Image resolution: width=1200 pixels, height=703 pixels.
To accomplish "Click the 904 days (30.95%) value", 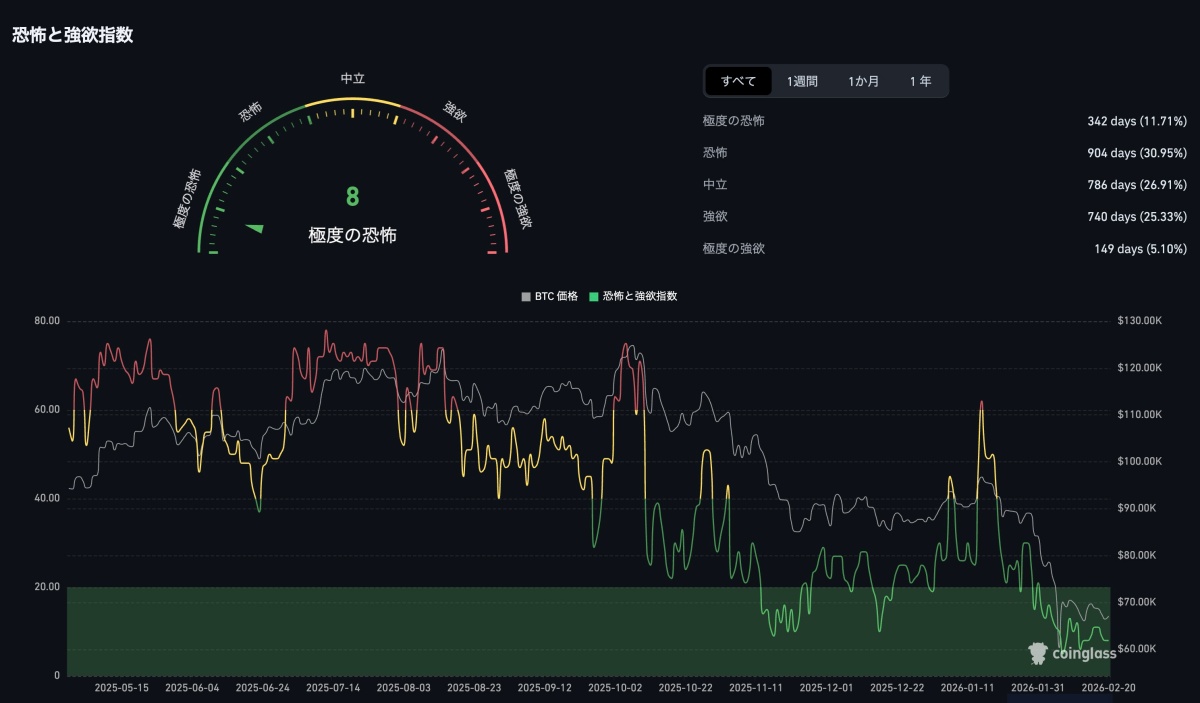I will pyautogui.click(x=1137, y=153).
